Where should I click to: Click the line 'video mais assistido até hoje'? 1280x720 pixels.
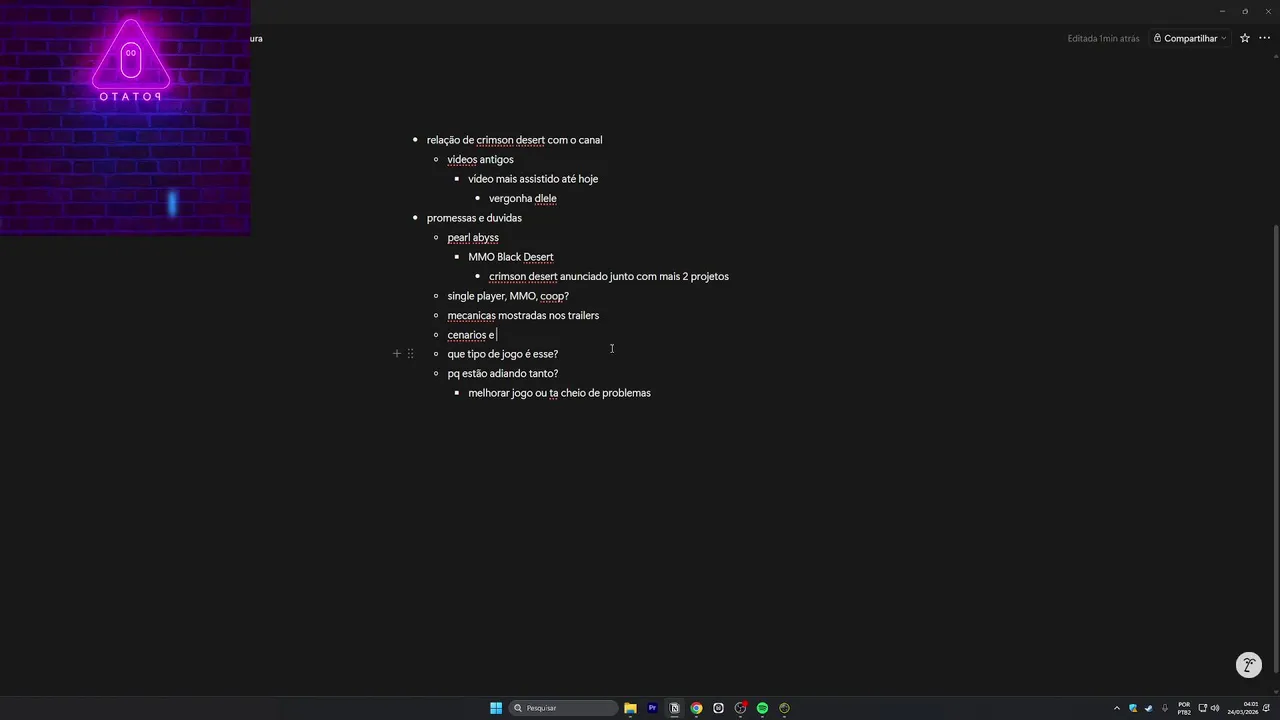tap(533, 179)
